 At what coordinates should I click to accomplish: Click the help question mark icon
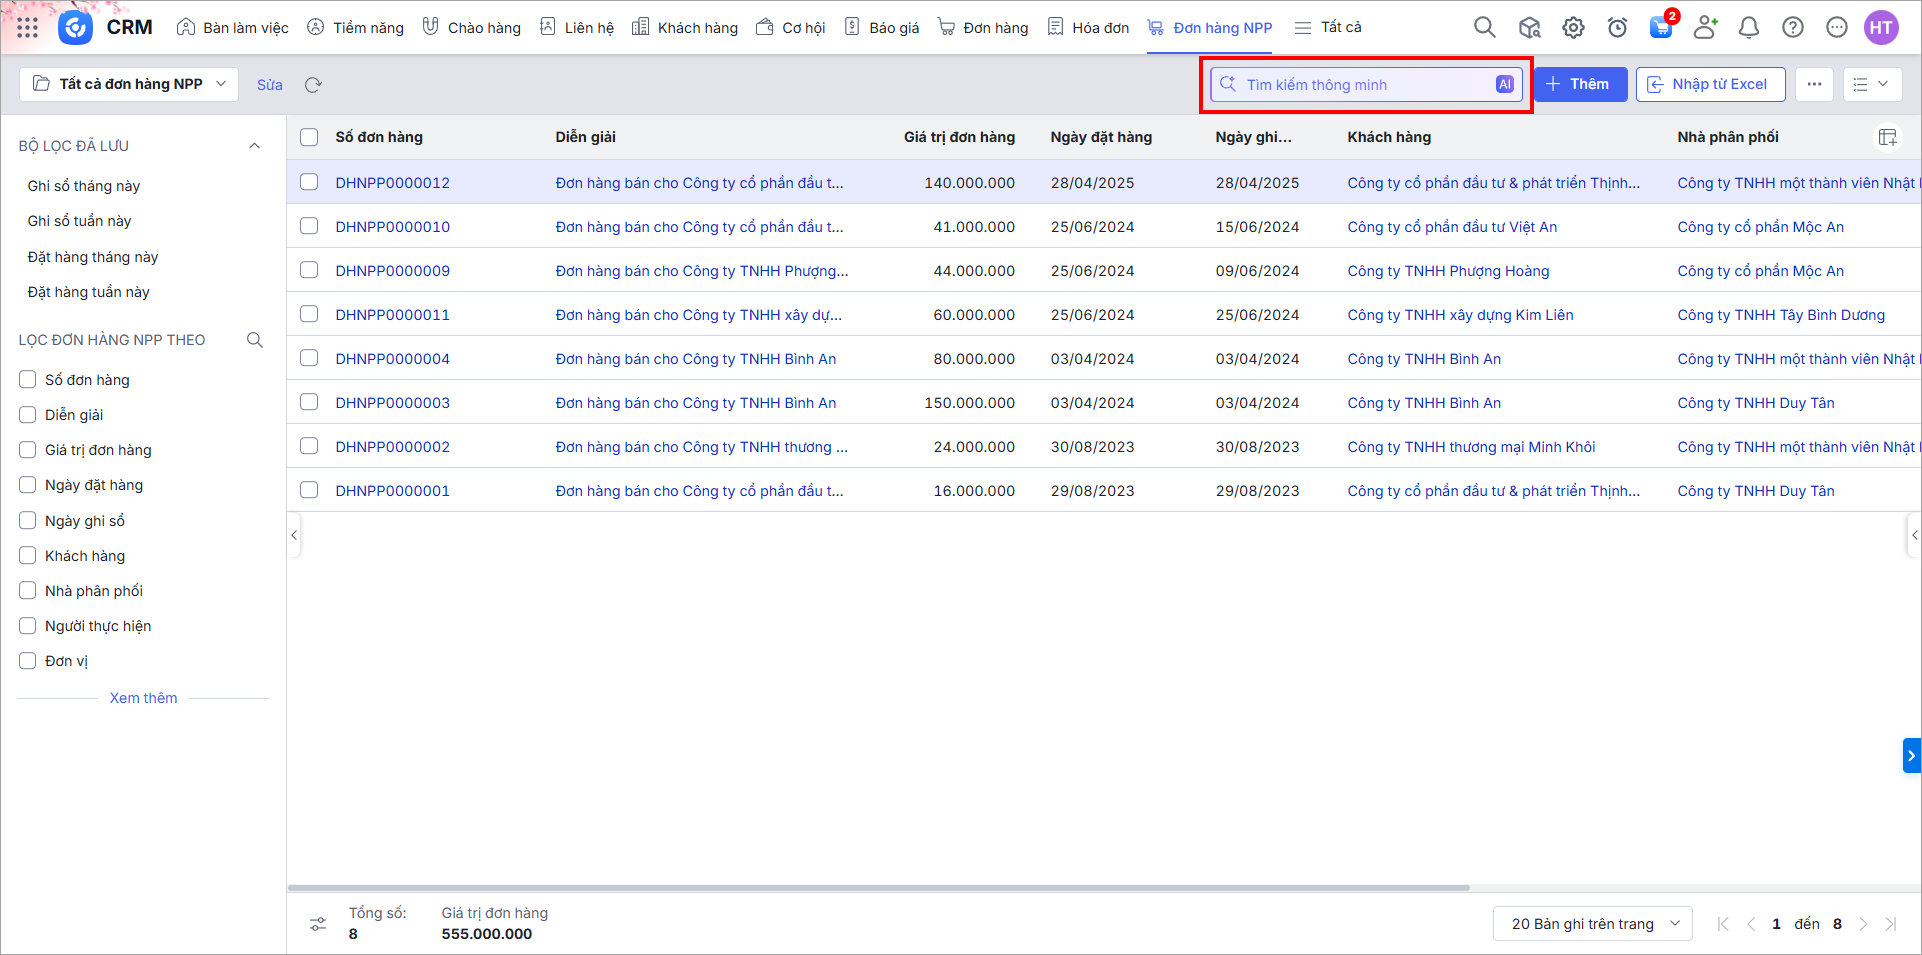(1793, 28)
